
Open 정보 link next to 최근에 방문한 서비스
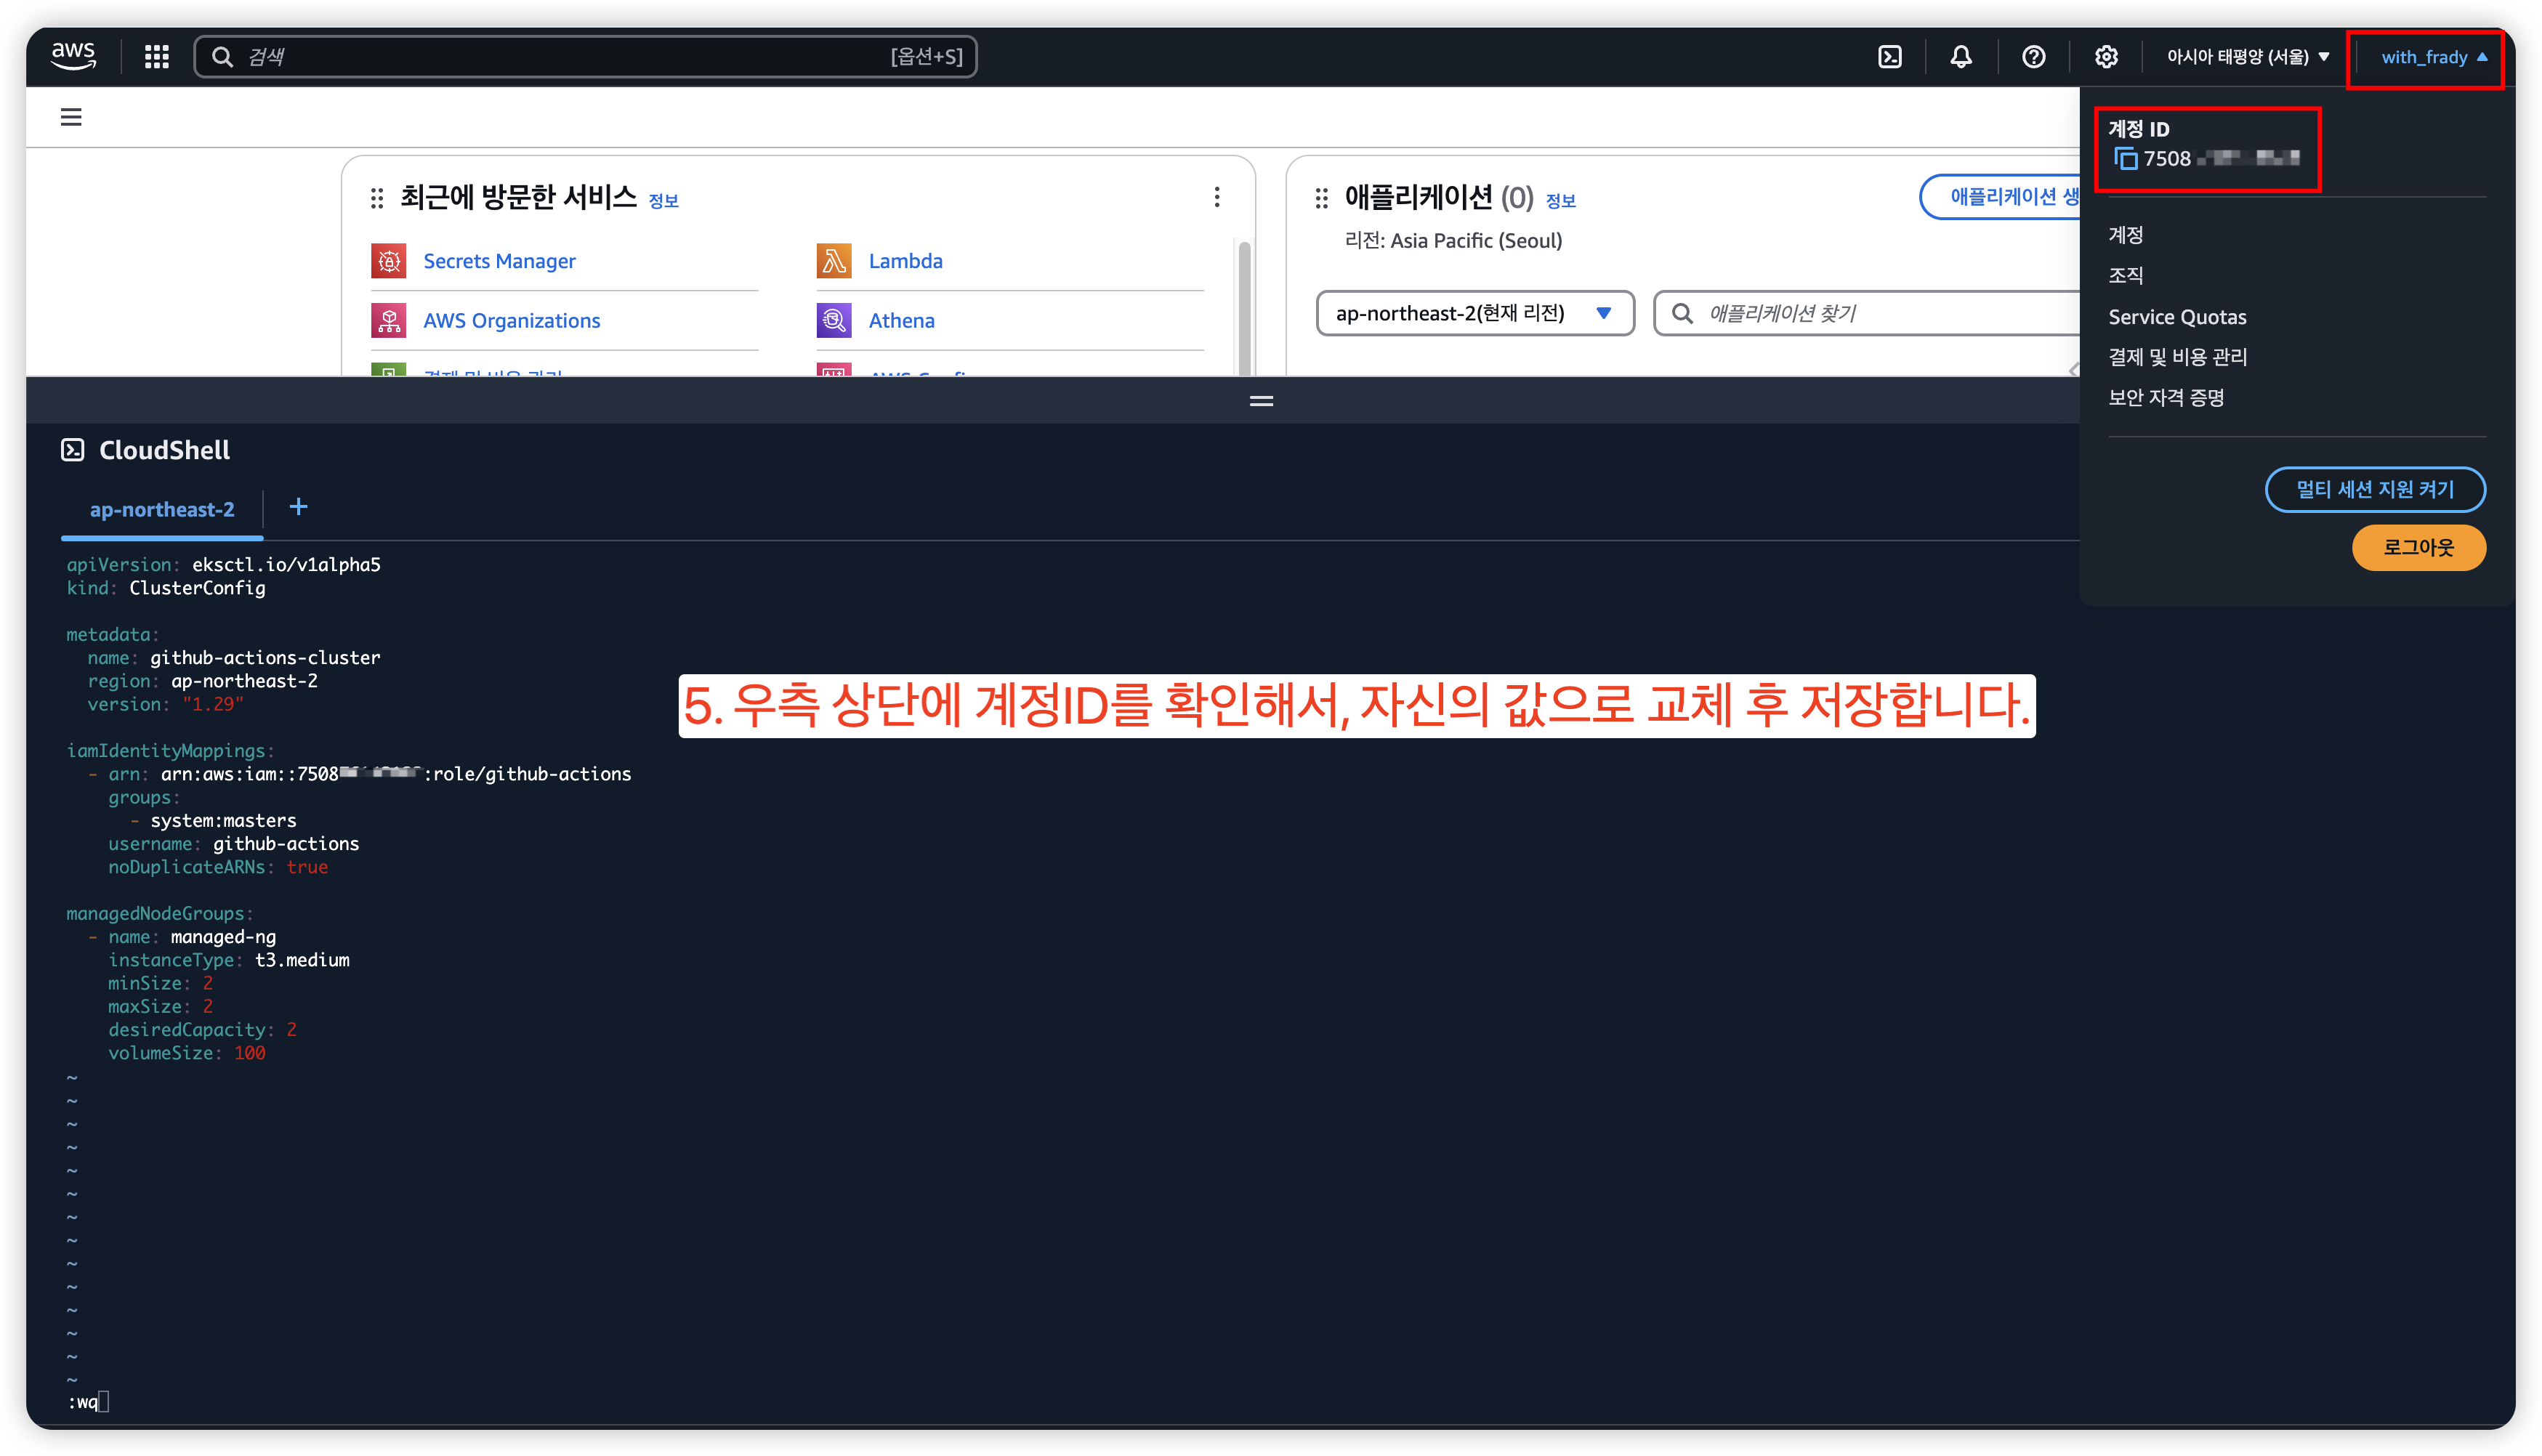click(x=663, y=201)
